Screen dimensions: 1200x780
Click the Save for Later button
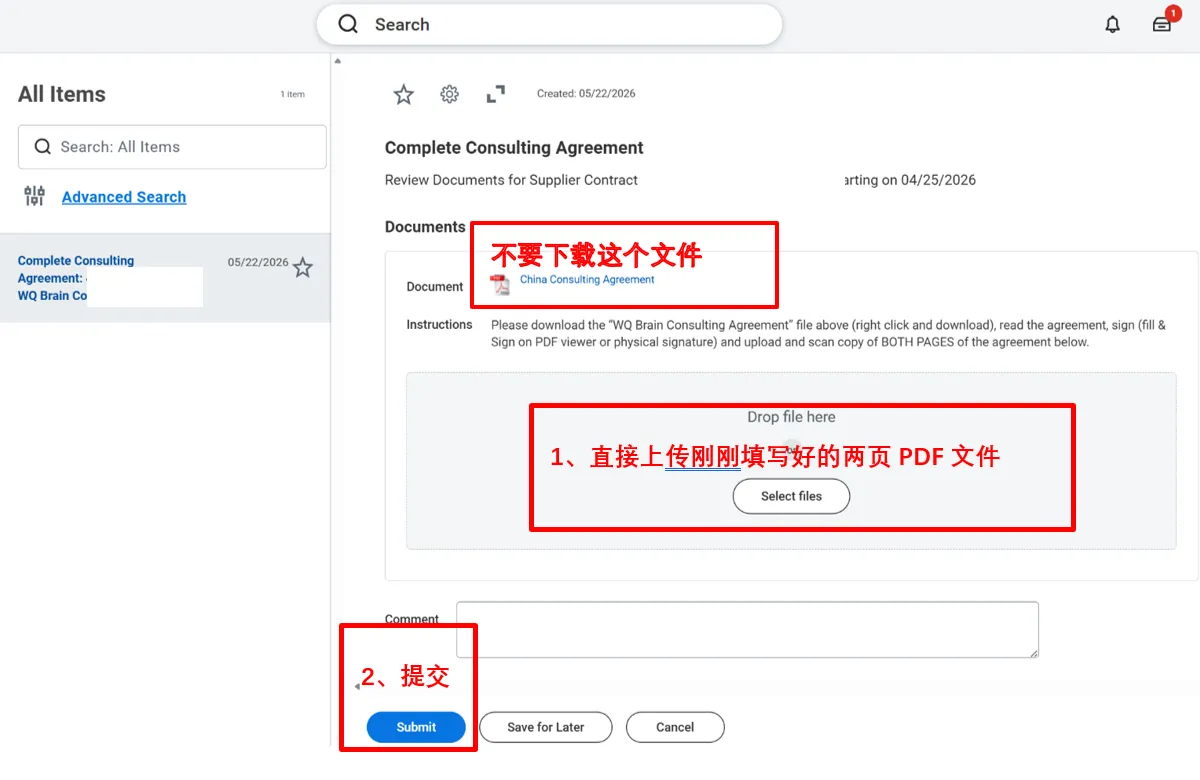546,727
